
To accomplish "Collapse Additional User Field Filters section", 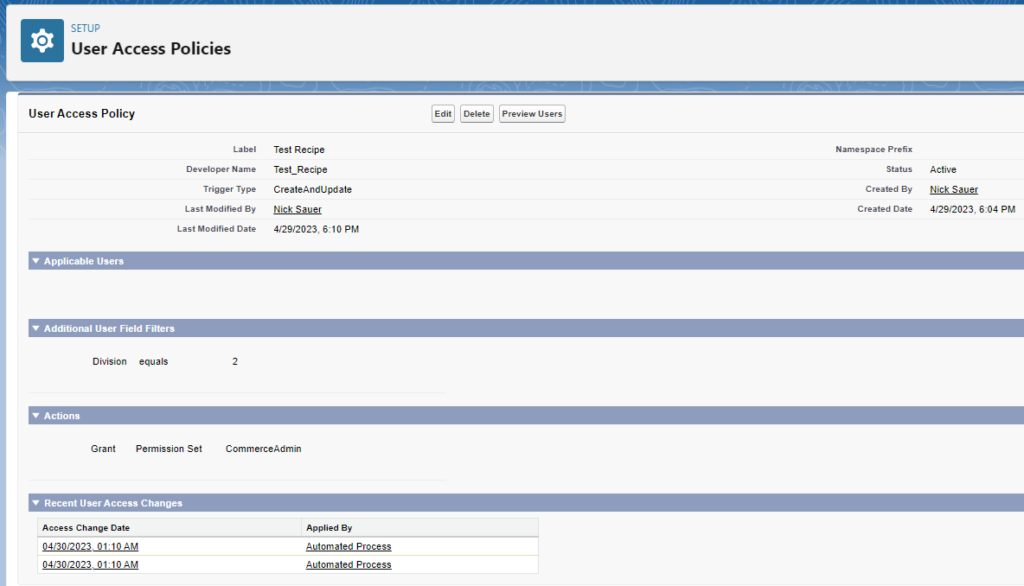I will 36,328.
